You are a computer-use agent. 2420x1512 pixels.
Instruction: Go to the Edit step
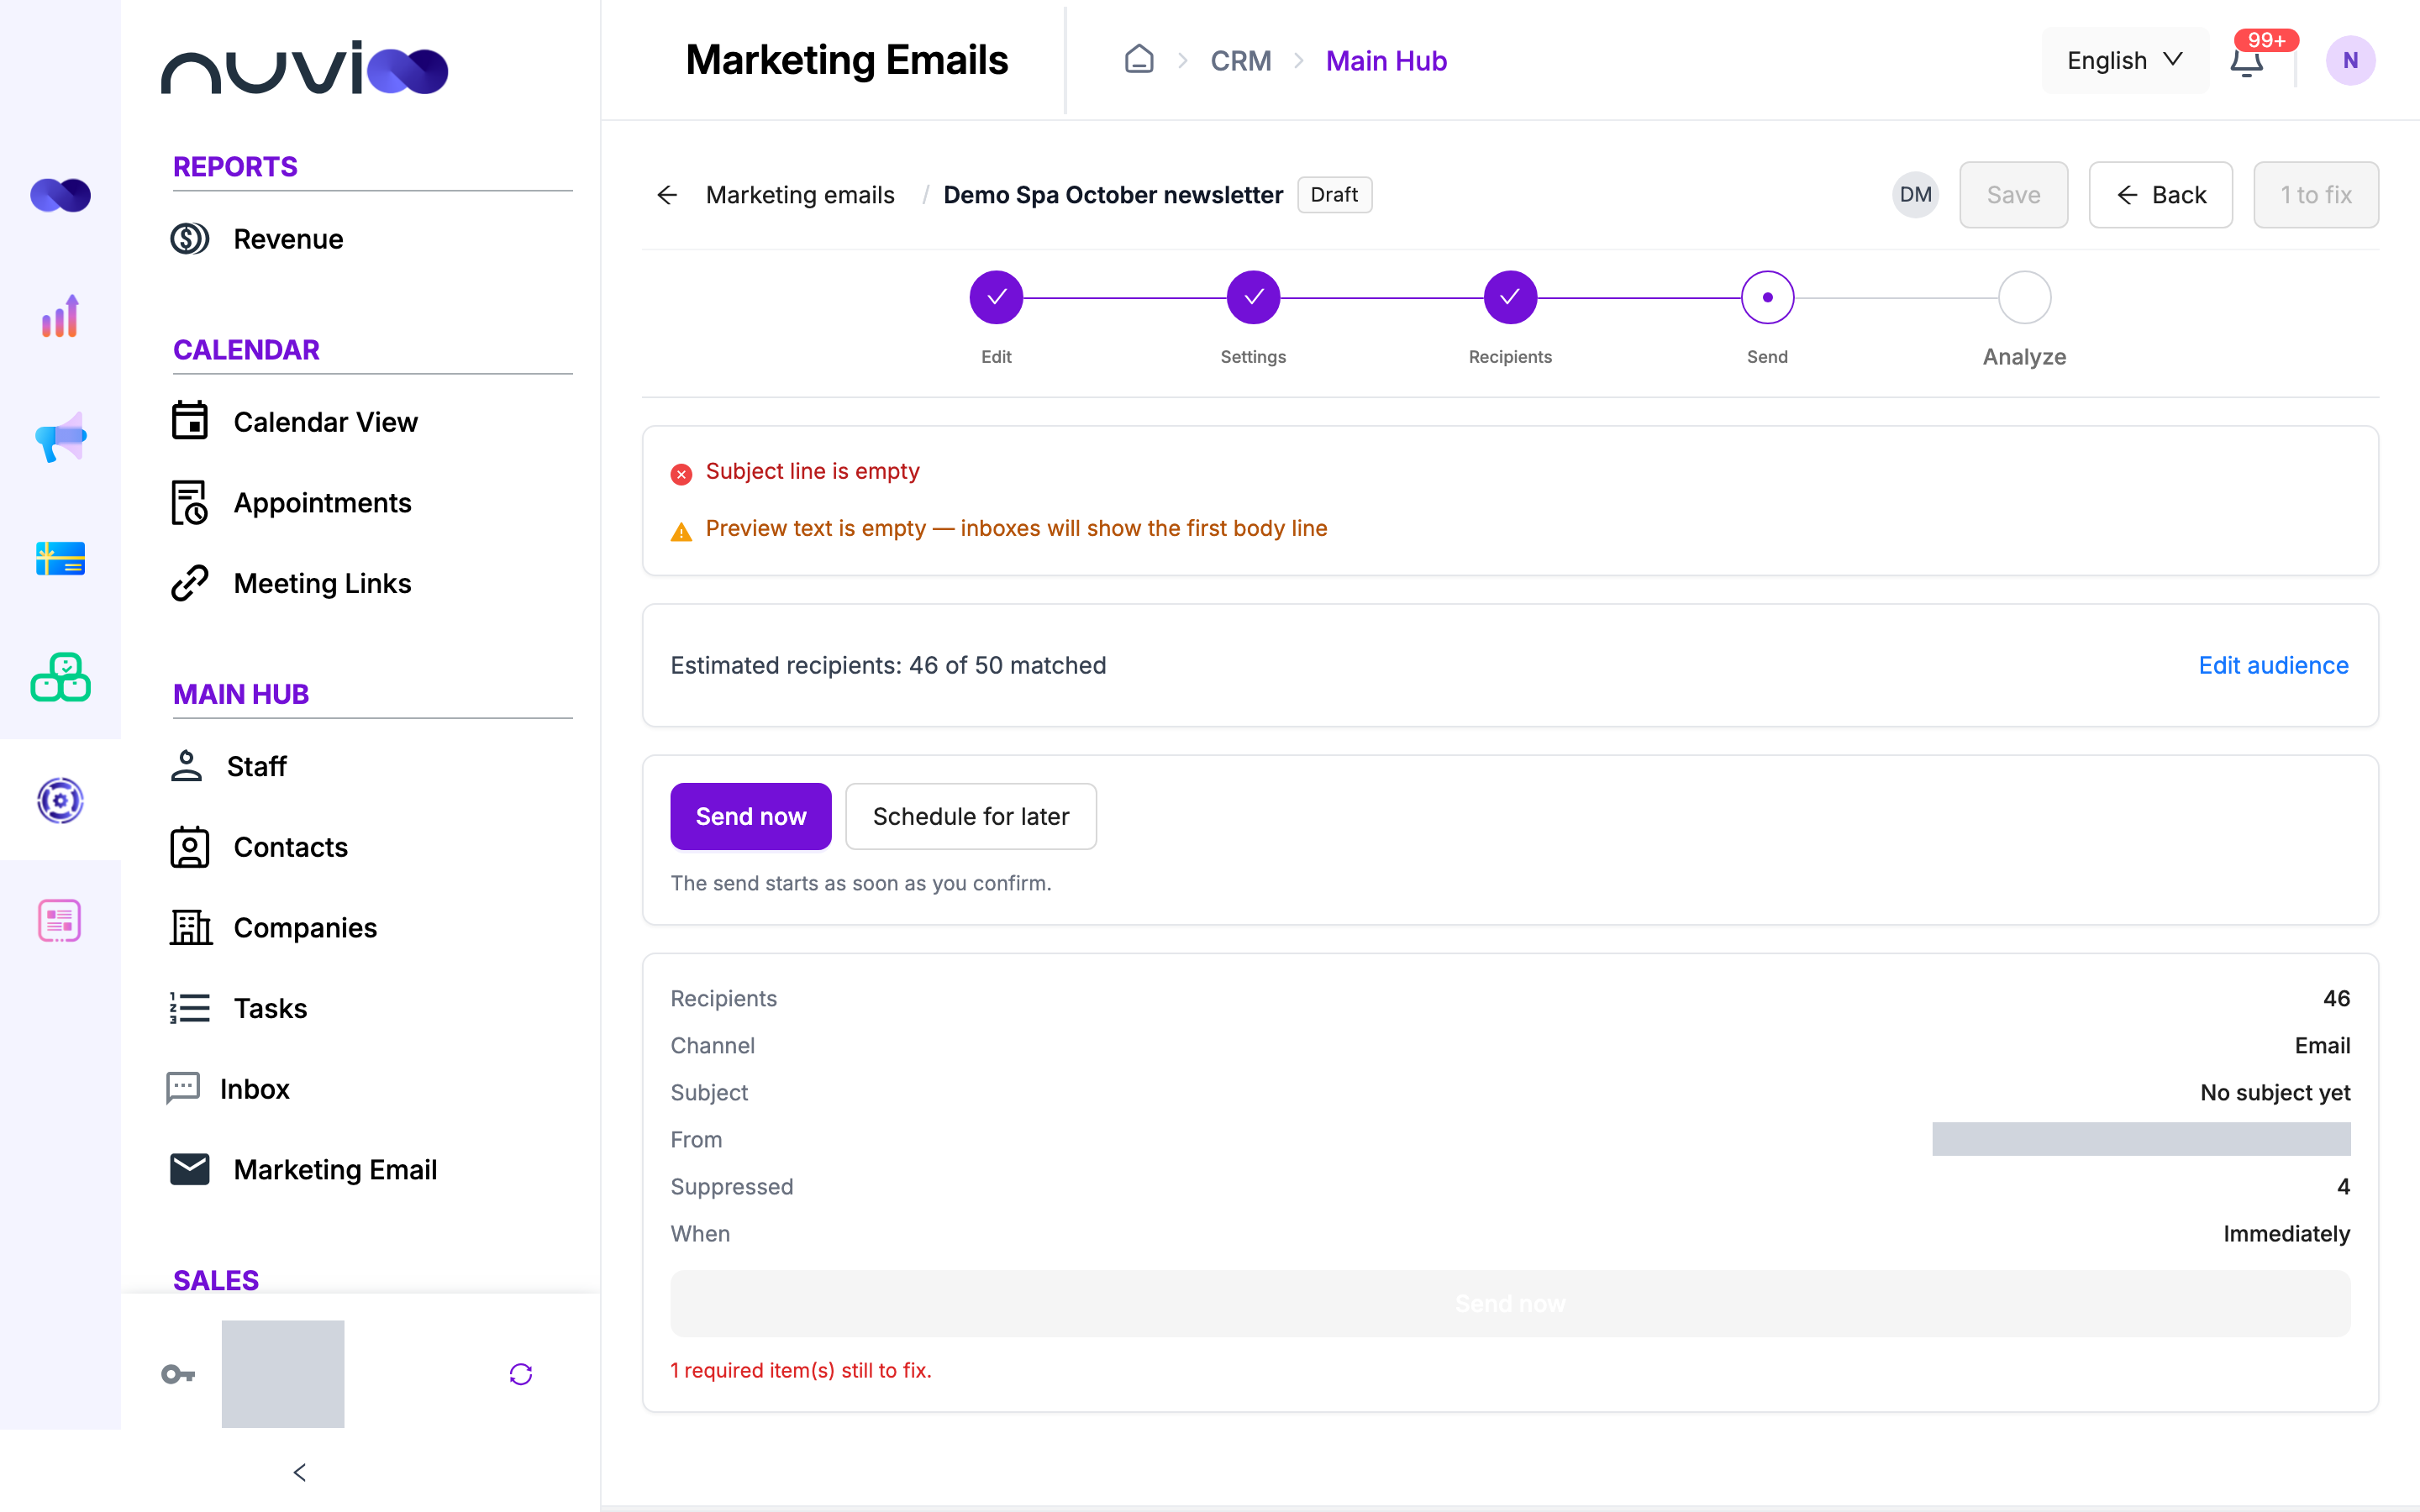tap(996, 297)
